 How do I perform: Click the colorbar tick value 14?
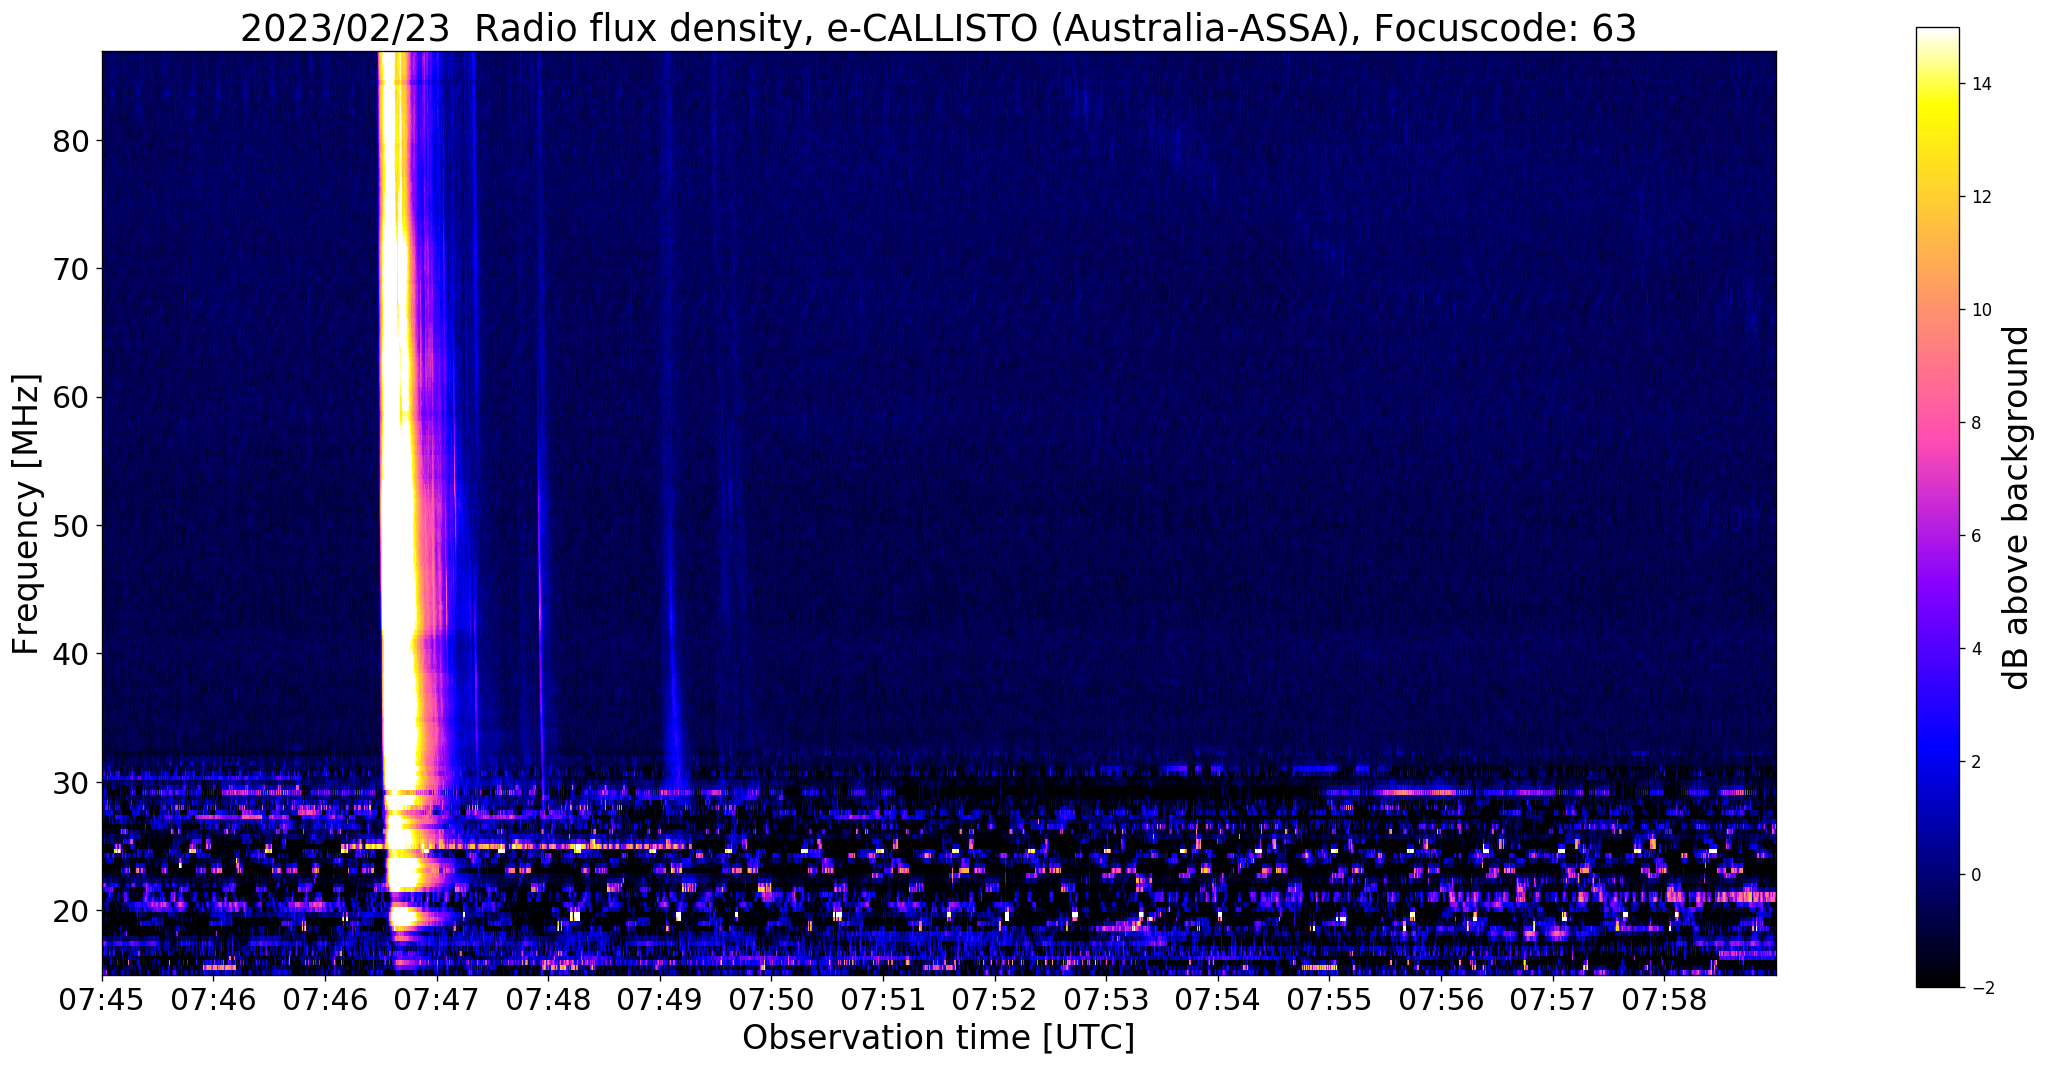click(x=1981, y=84)
